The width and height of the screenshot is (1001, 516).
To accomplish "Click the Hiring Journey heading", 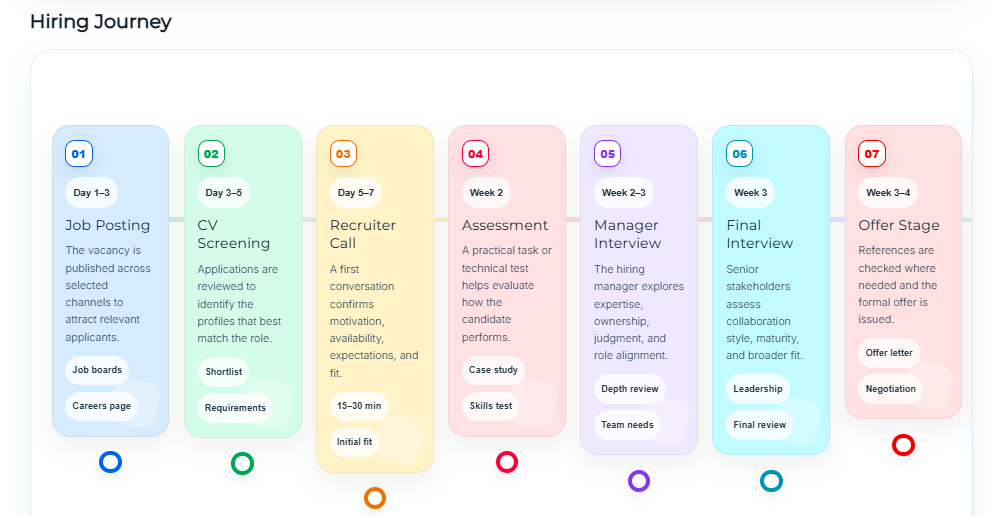I will click(101, 22).
